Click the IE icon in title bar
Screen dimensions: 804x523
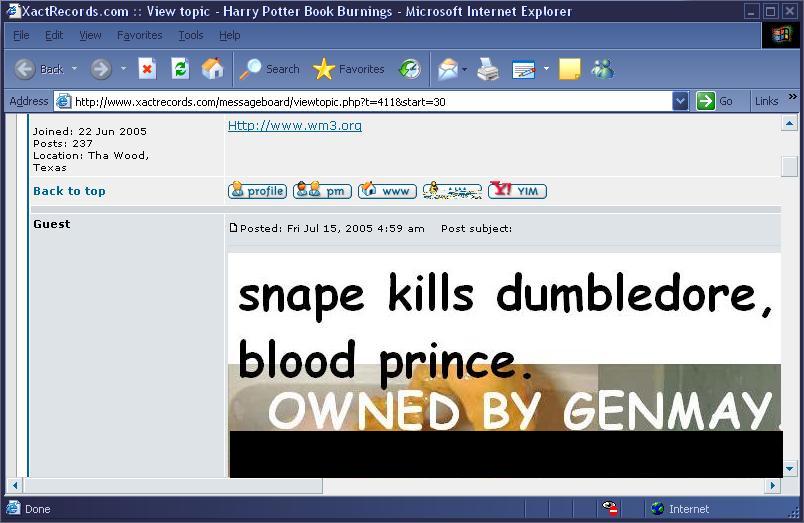point(12,11)
